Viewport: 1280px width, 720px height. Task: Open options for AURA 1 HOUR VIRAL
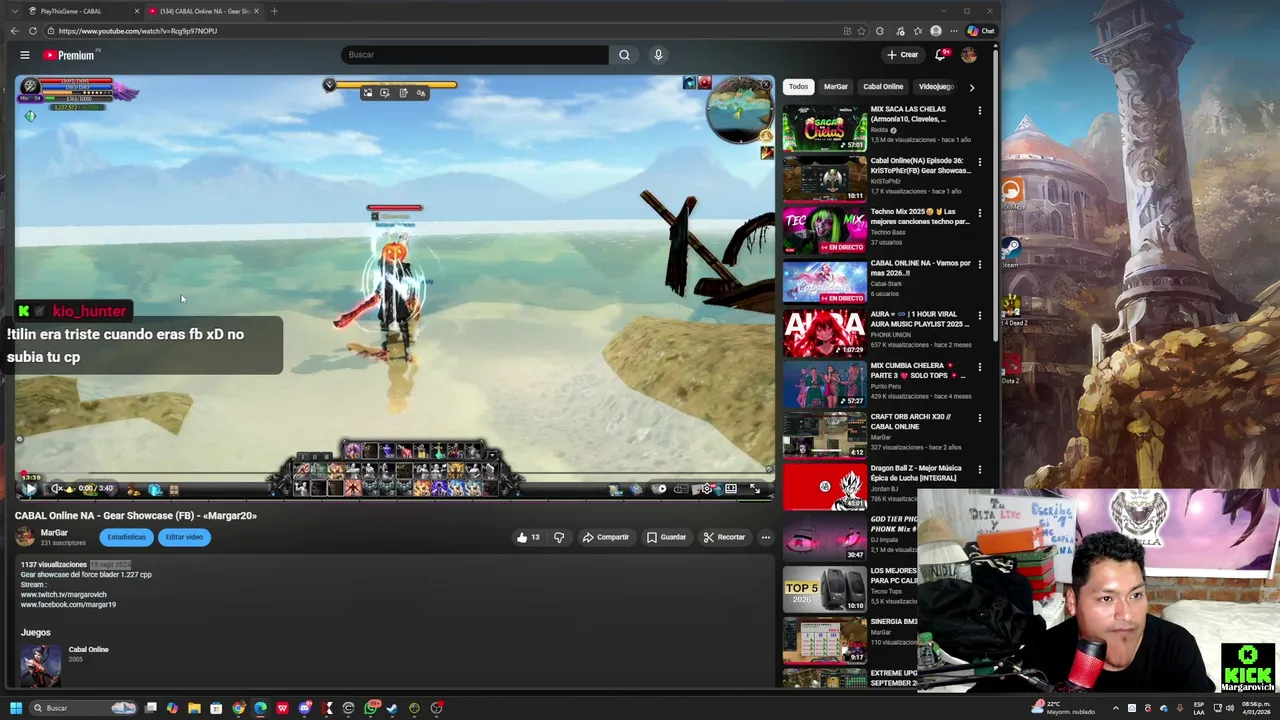pyautogui.click(x=979, y=316)
